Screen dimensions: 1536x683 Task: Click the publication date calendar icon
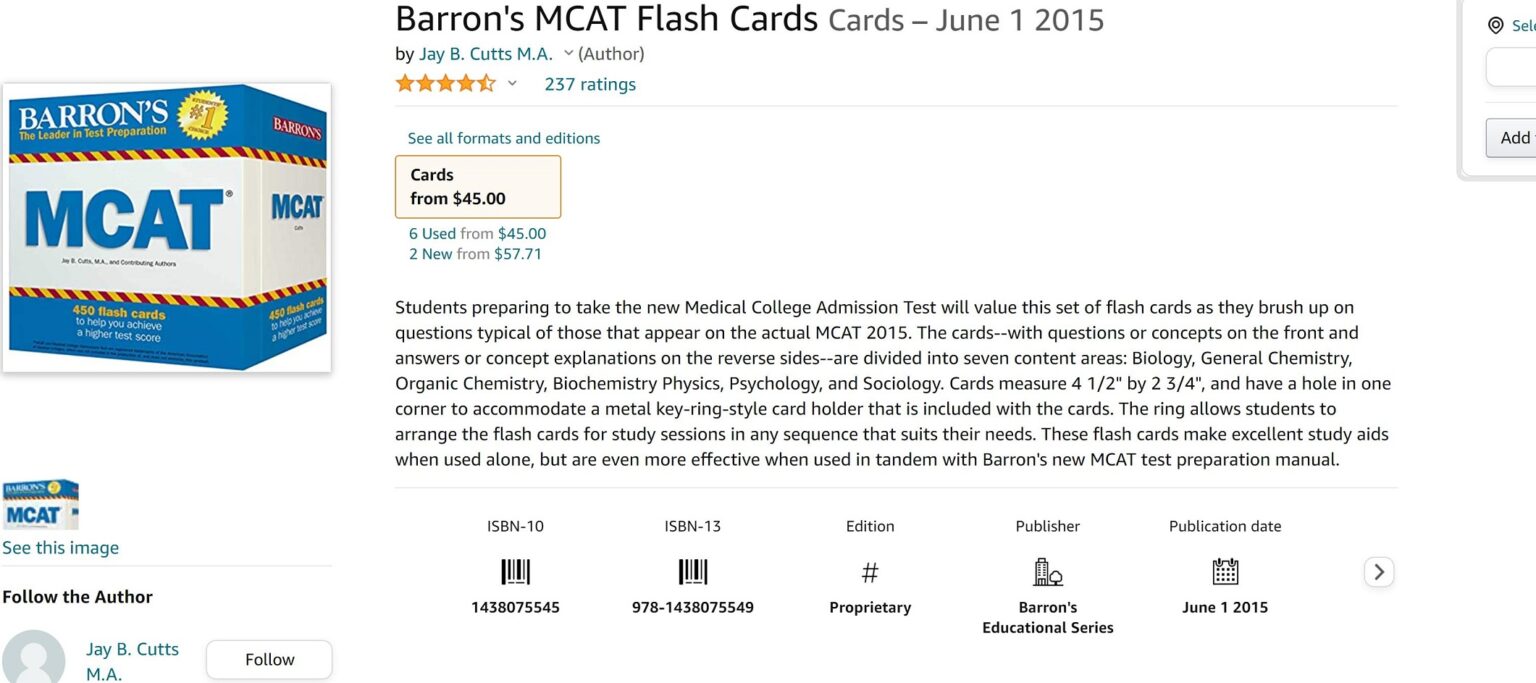[1224, 572]
